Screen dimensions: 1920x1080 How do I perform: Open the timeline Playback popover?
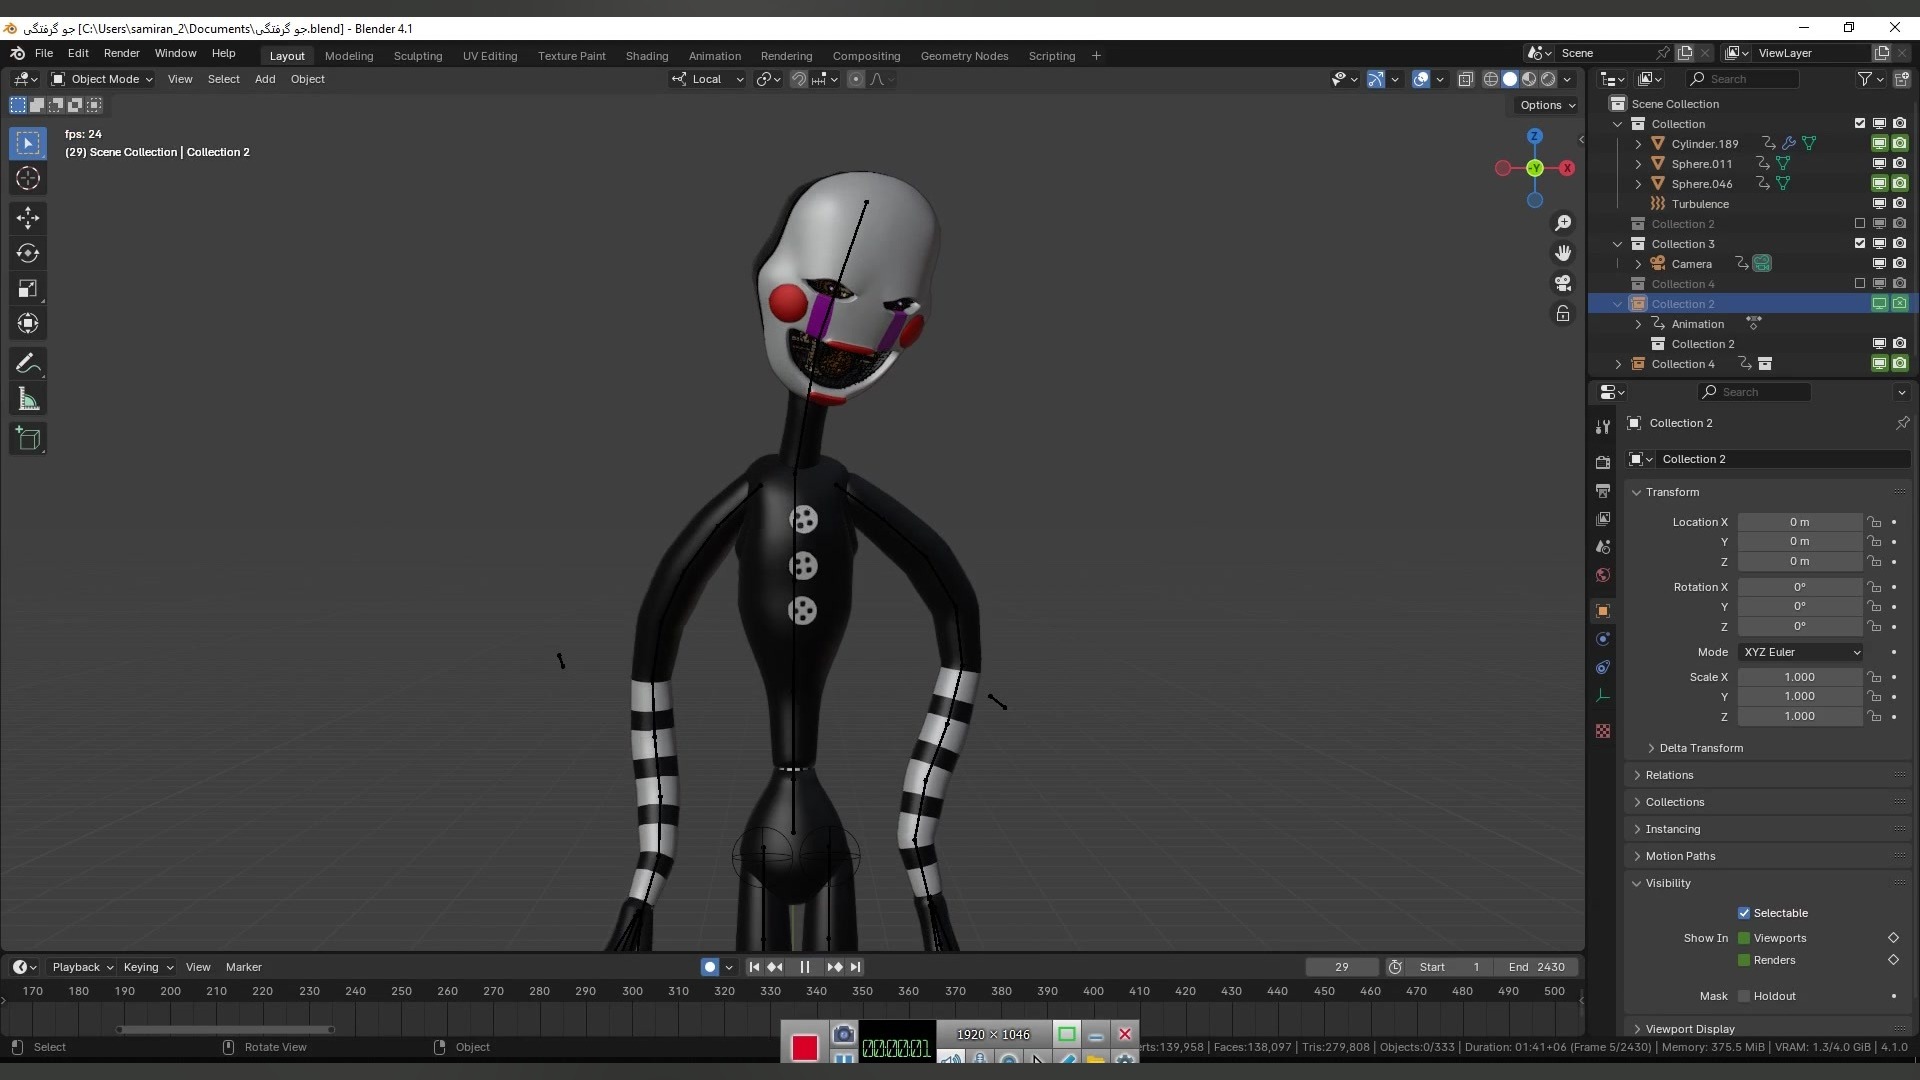click(x=82, y=967)
